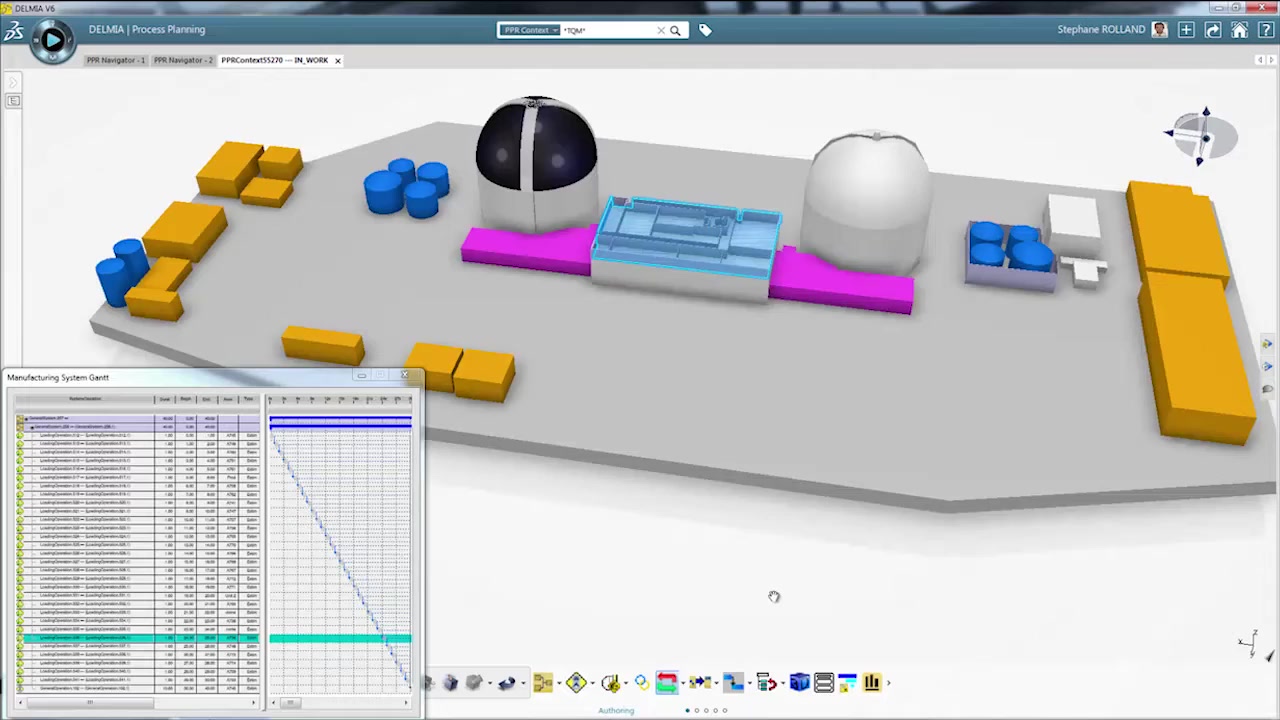Open Stephane ROLLAND profile picture
Image resolution: width=1280 pixels, height=720 pixels.
point(1159,30)
